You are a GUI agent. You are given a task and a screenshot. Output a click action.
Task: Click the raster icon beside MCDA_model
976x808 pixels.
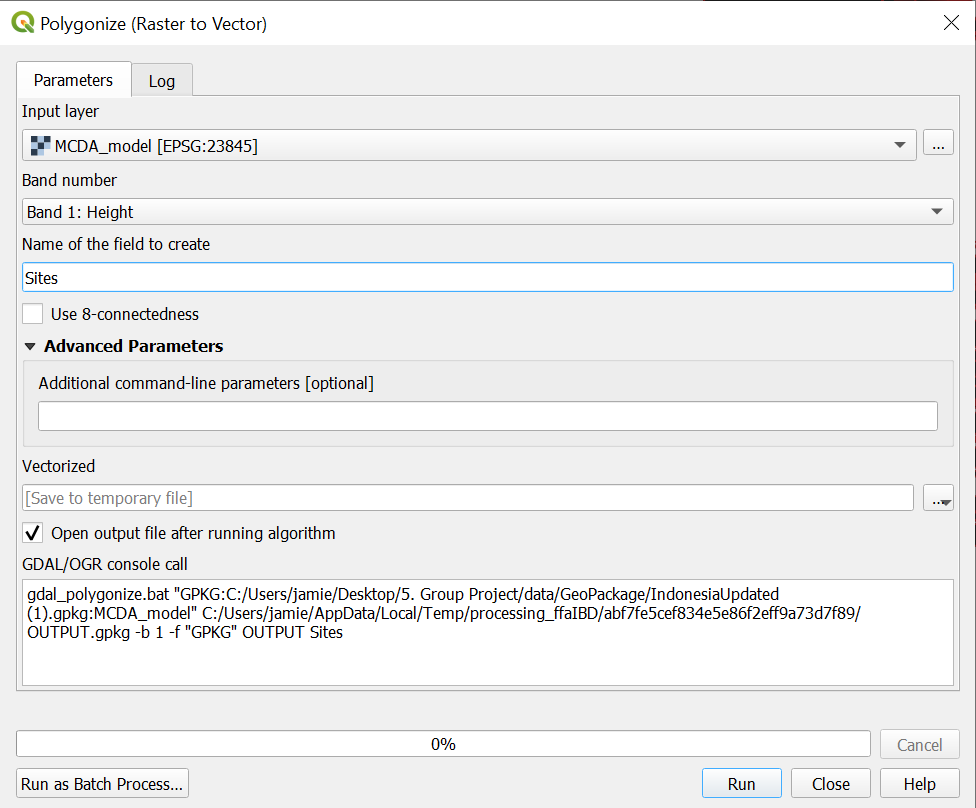[40, 145]
